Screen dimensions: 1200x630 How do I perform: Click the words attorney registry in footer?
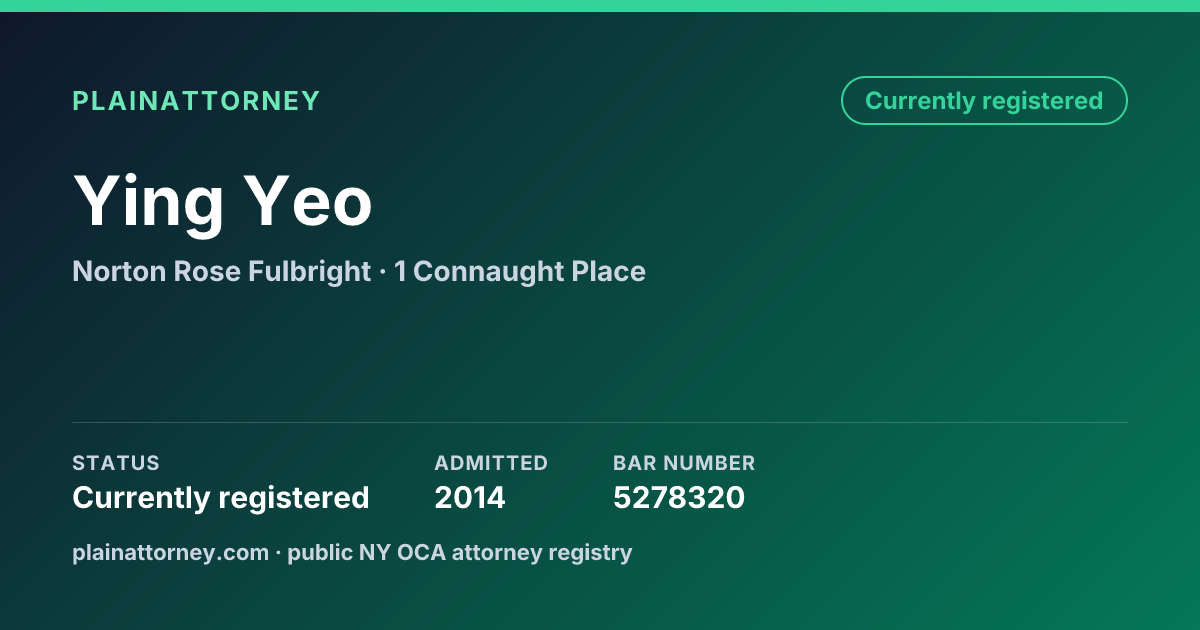[x=542, y=552]
